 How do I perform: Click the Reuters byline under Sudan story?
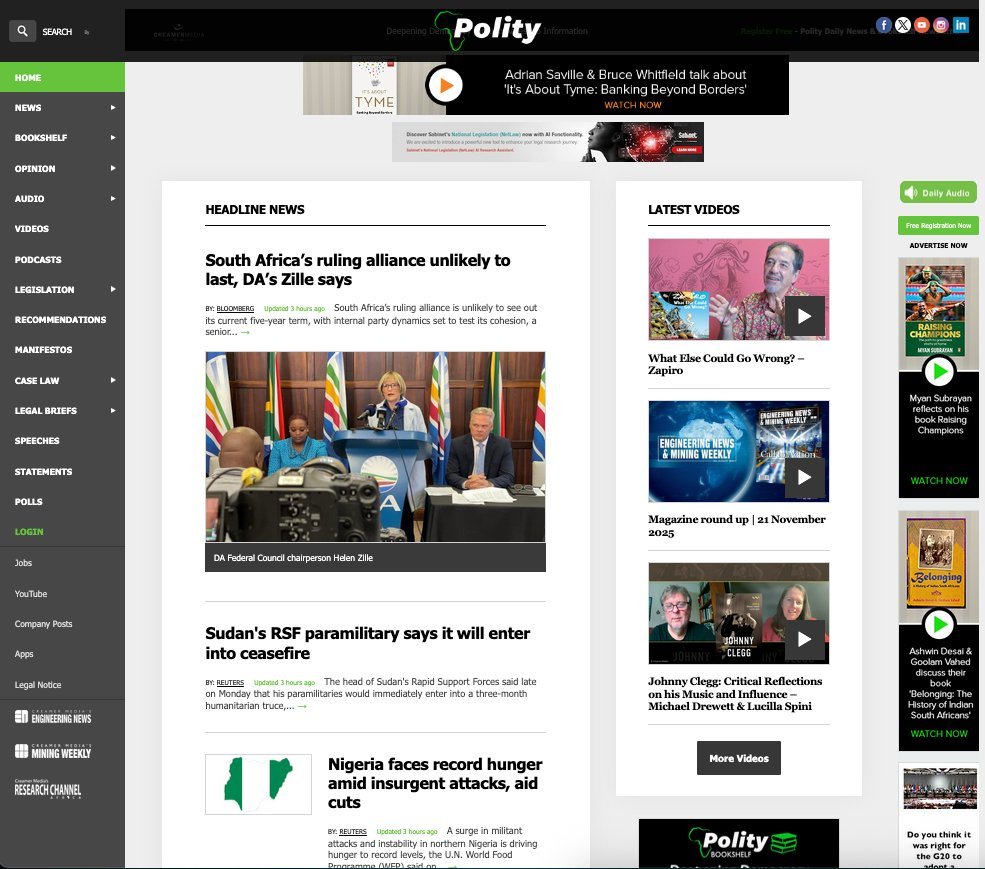pos(230,682)
